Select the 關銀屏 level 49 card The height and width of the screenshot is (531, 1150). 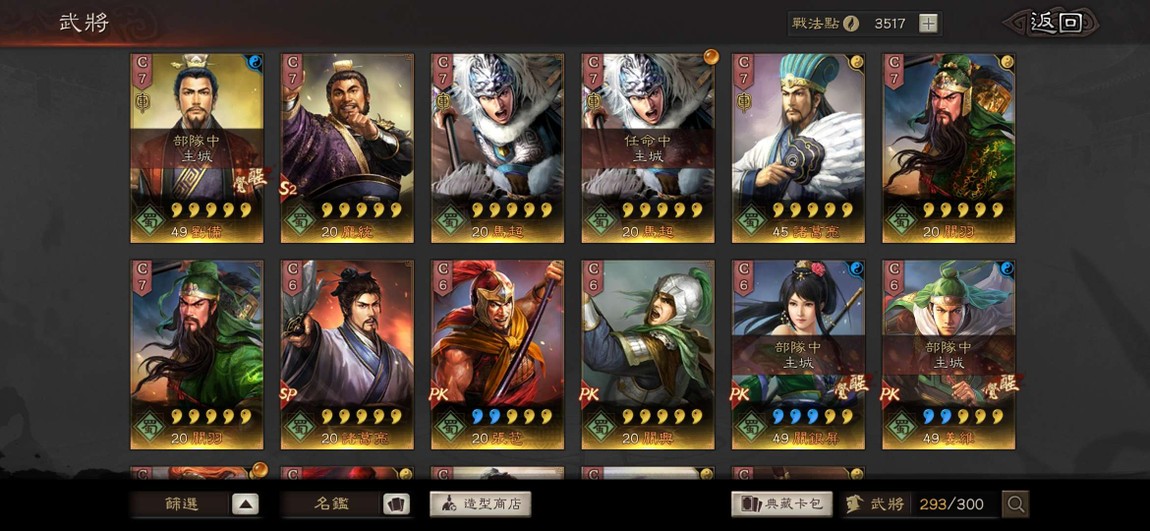pos(798,354)
